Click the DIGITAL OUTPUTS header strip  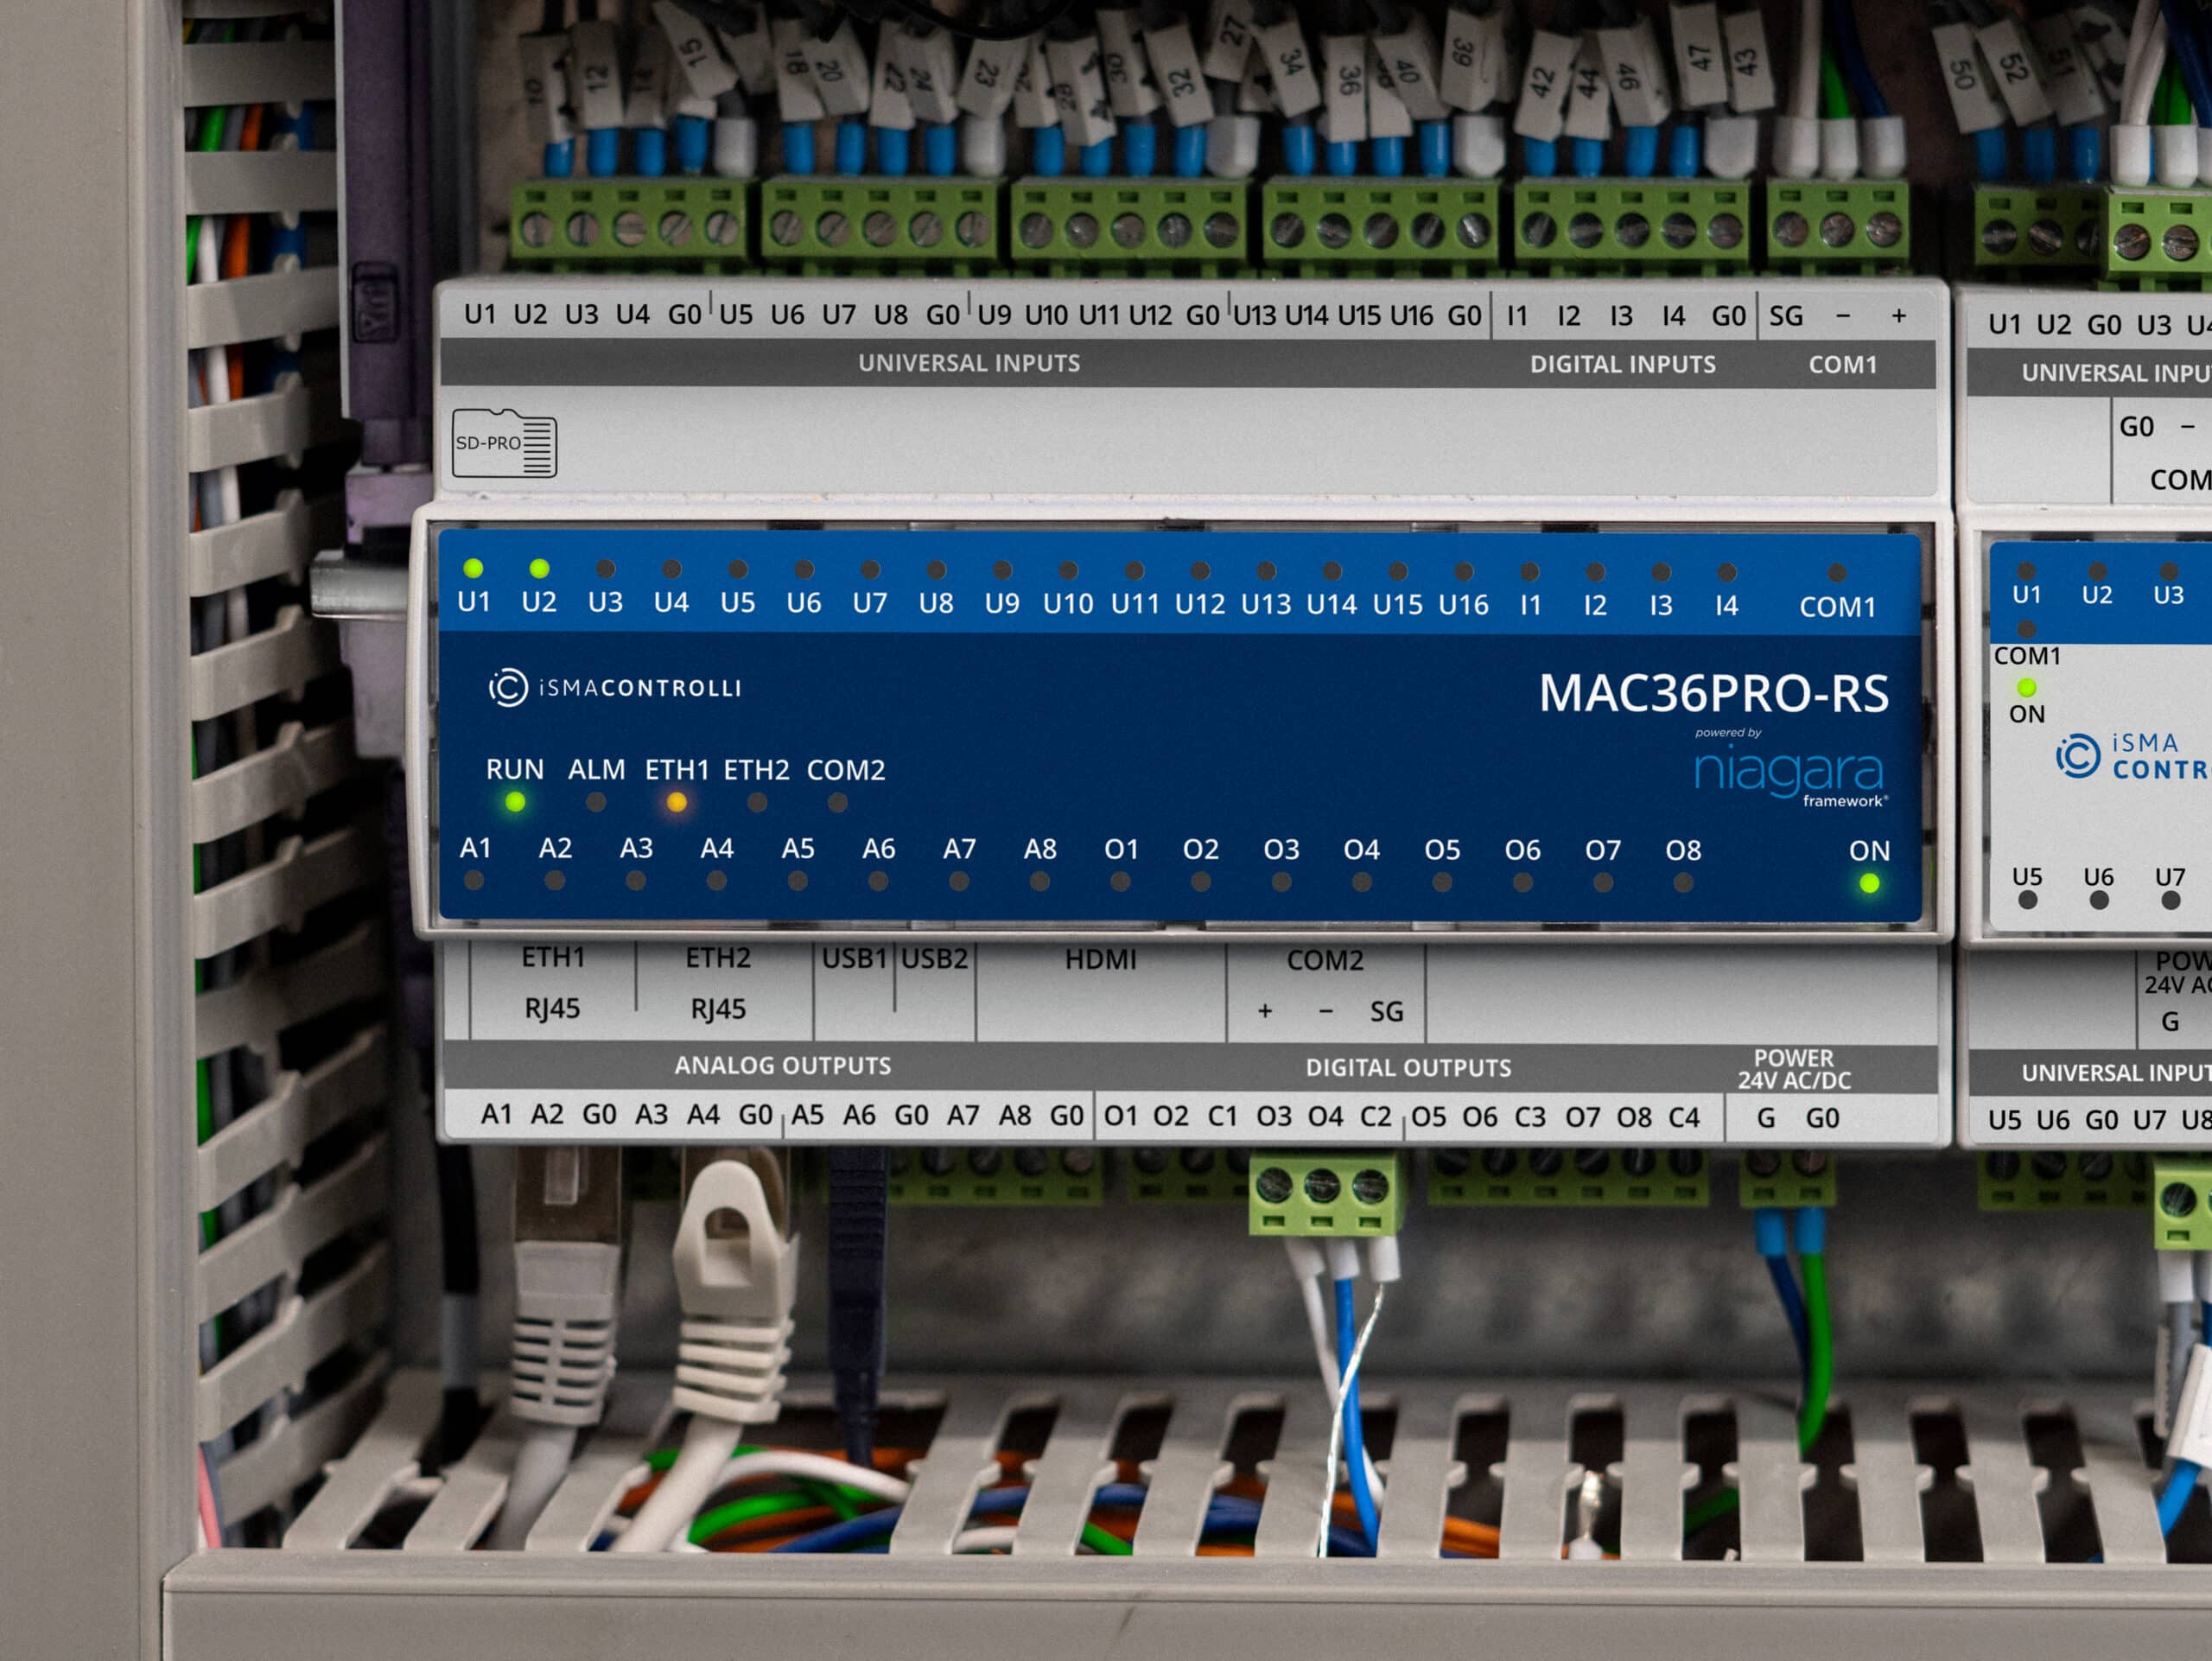pos(1408,1068)
